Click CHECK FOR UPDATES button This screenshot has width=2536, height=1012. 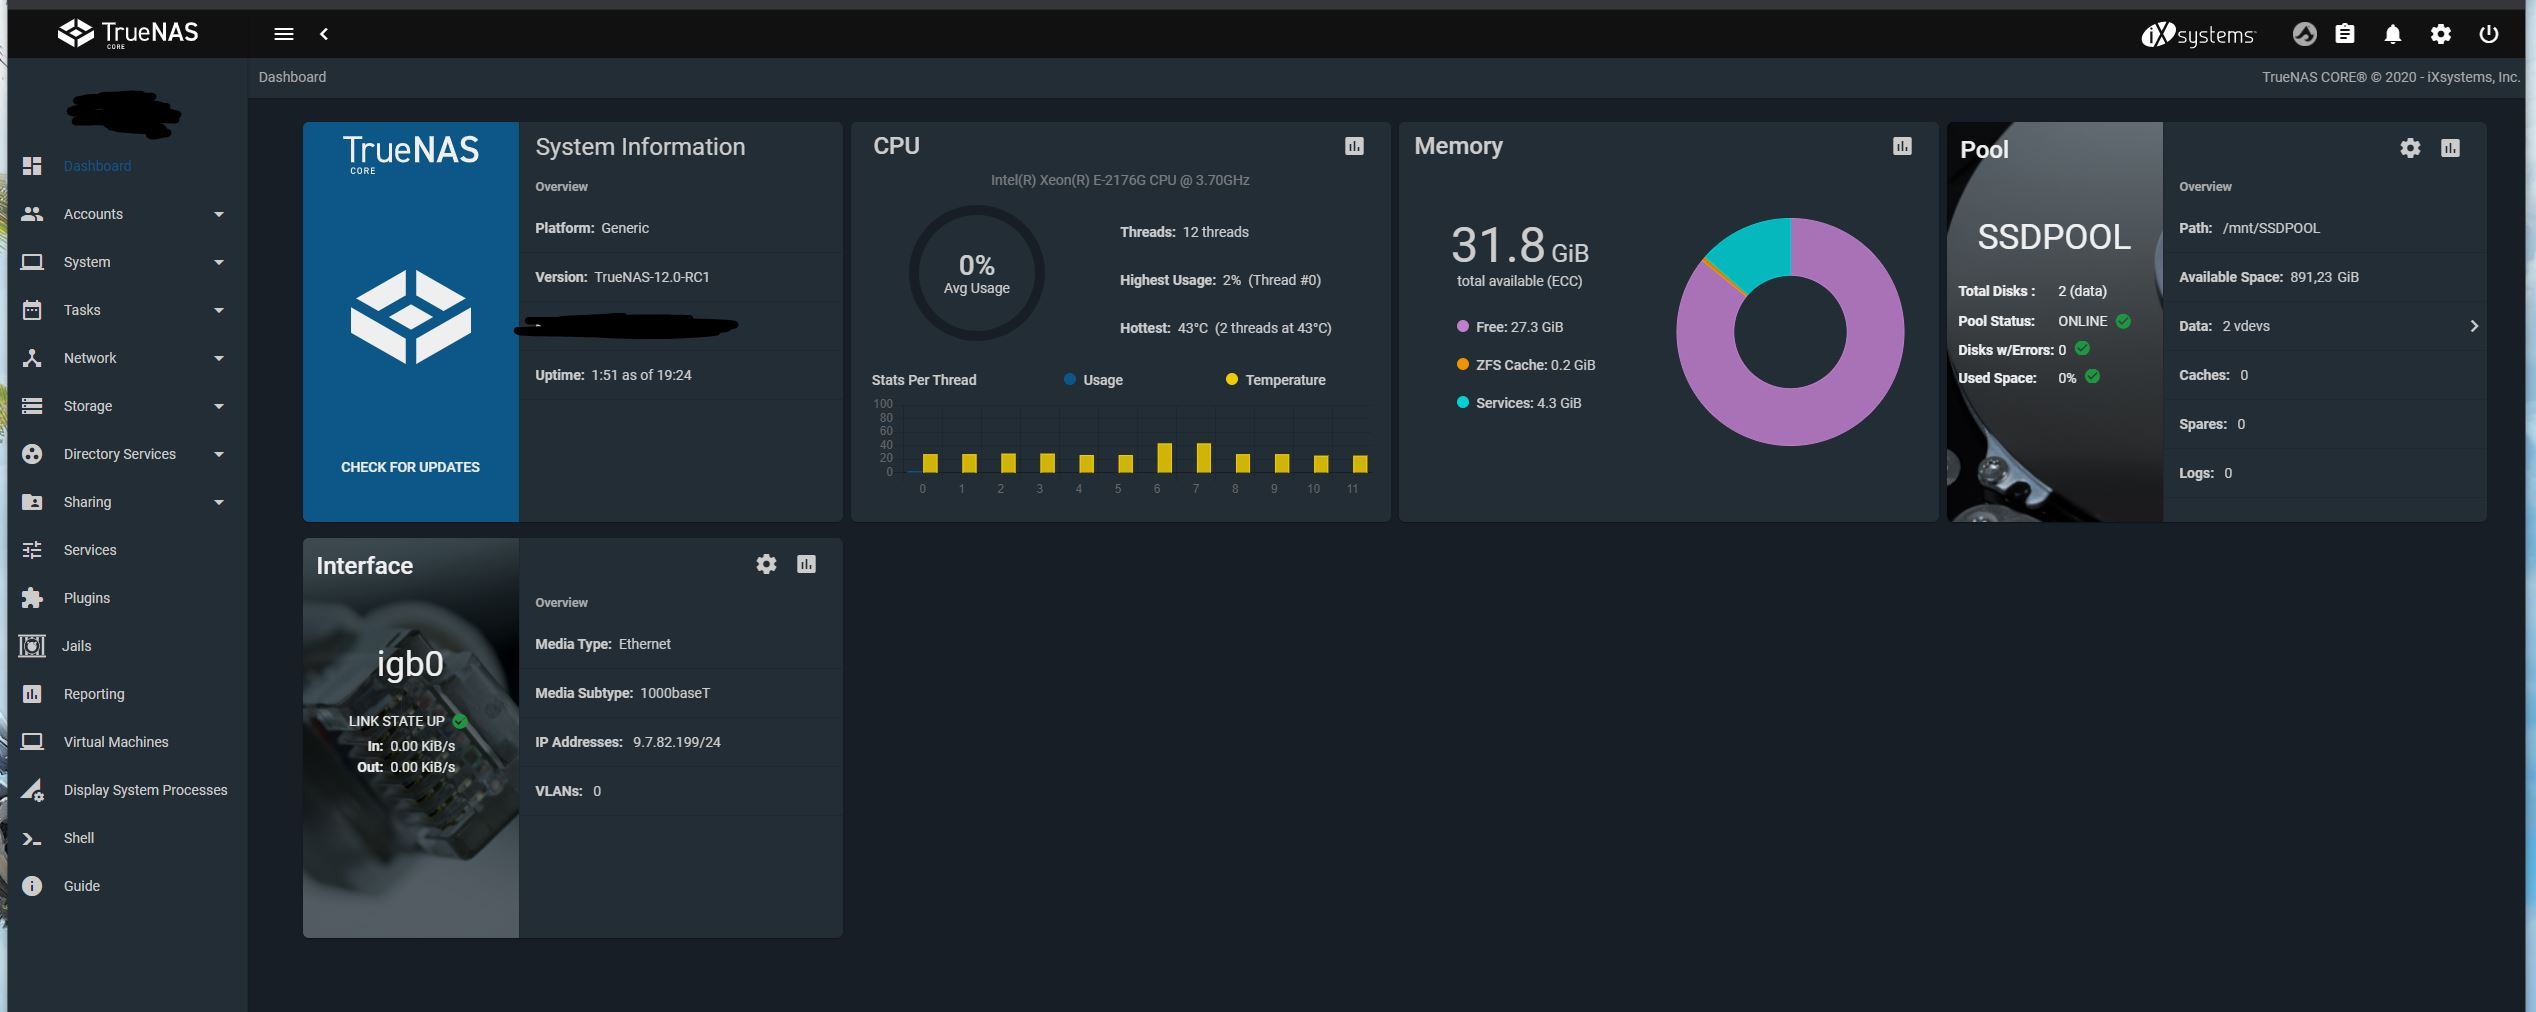(x=410, y=467)
